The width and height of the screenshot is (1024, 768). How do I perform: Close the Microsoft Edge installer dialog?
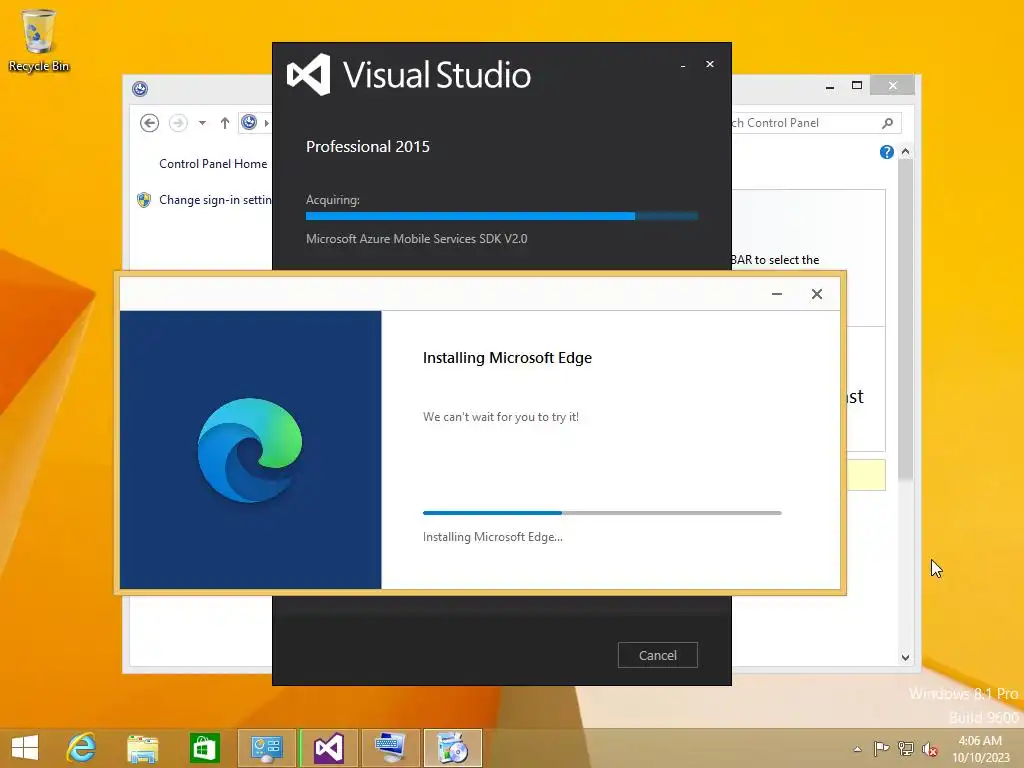click(x=816, y=294)
